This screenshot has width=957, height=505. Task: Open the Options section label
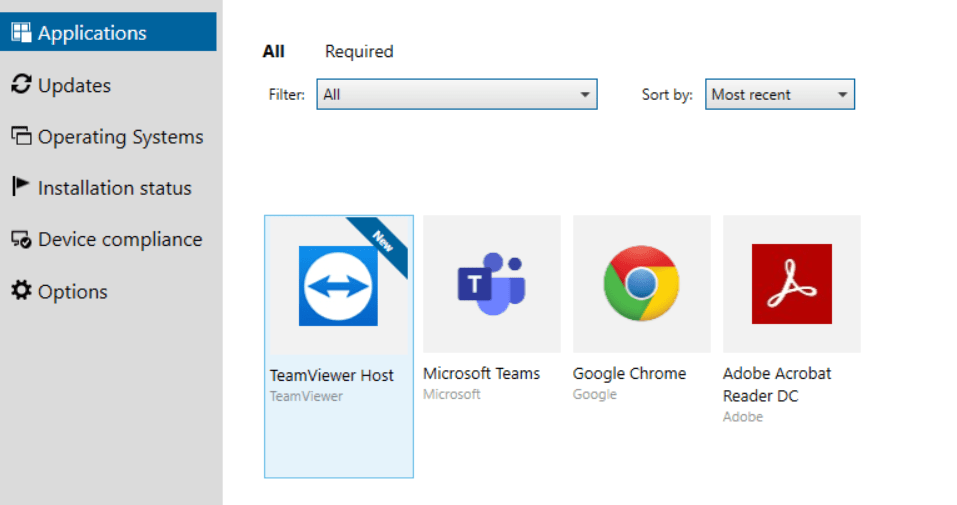[73, 292]
